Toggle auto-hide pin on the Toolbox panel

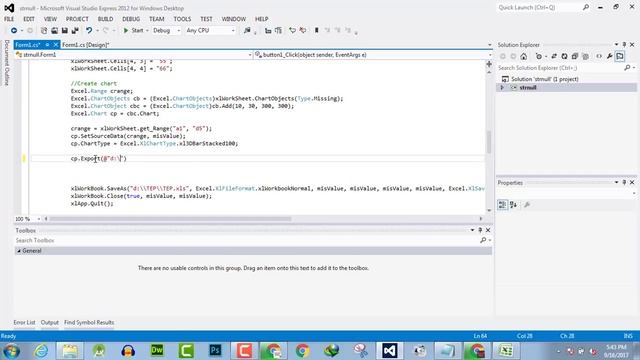(480, 230)
